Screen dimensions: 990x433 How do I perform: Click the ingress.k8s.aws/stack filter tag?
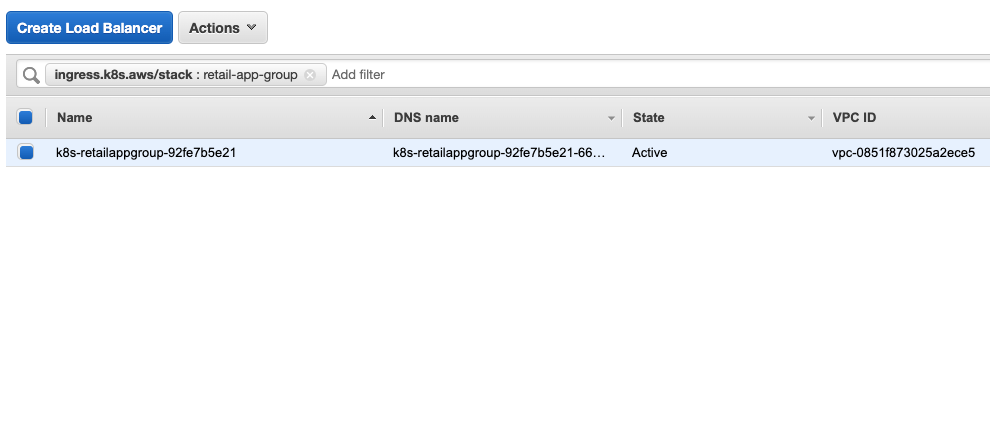pyautogui.click(x=176, y=74)
